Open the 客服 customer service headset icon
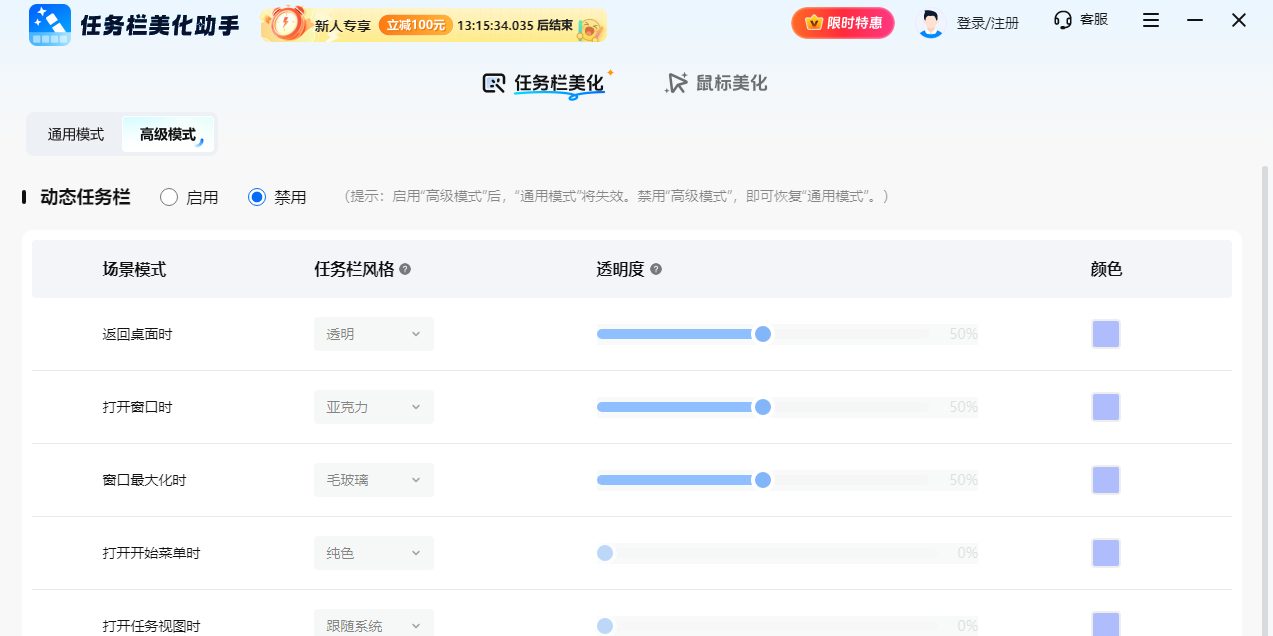1273x636 pixels. click(x=1061, y=21)
